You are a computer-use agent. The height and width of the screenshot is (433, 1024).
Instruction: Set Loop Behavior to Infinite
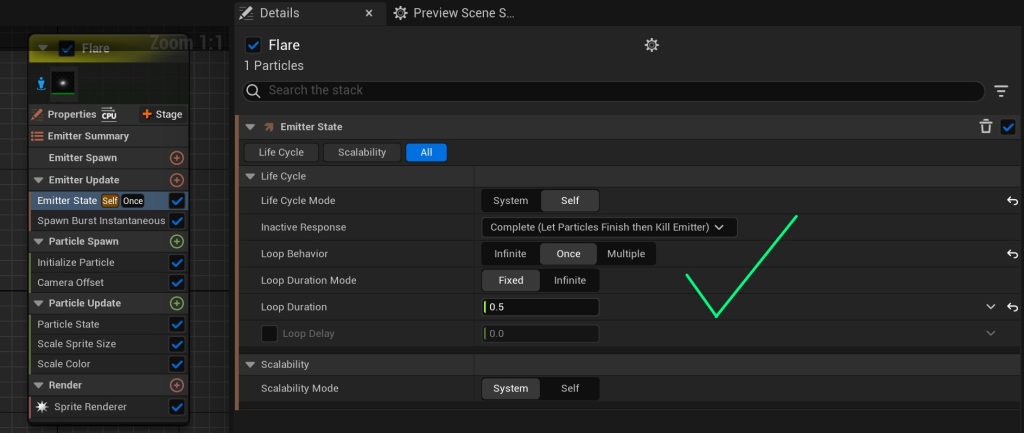(x=510, y=254)
